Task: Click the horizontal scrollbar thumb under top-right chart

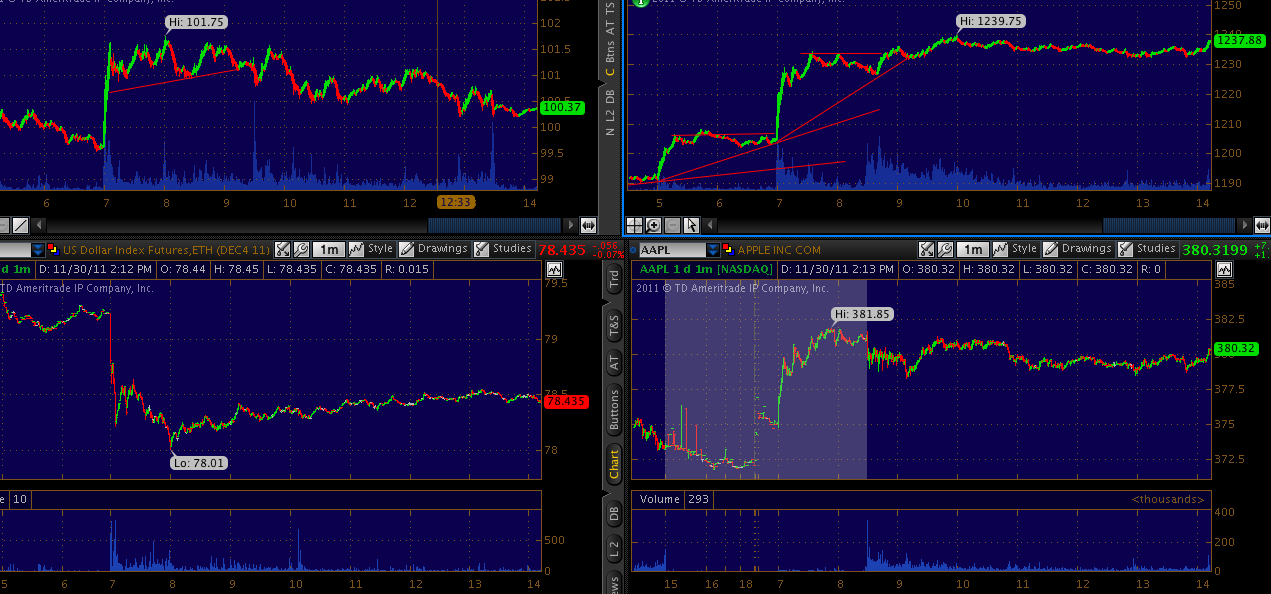Action: point(1168,226)
